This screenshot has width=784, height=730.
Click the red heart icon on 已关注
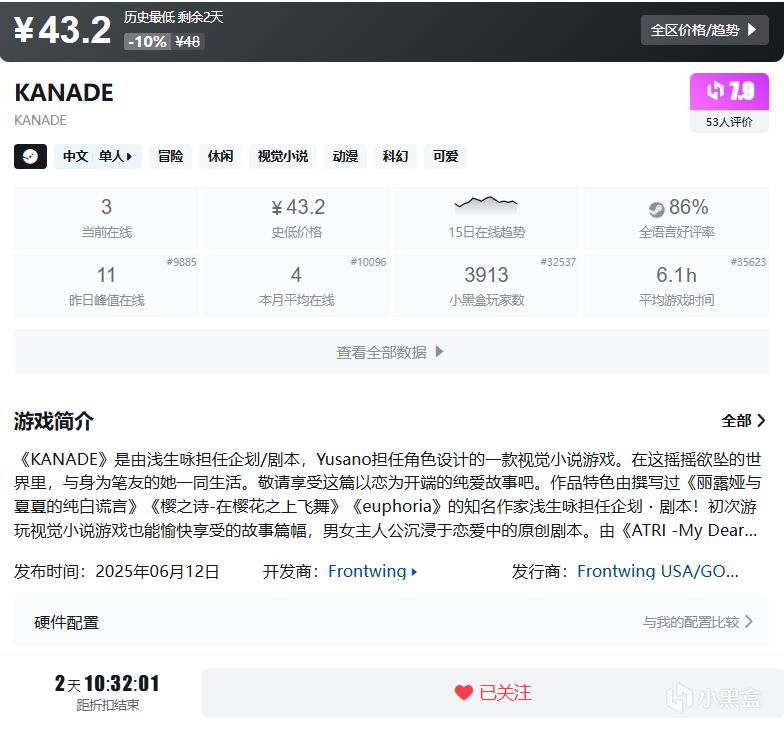coord(464,692)
